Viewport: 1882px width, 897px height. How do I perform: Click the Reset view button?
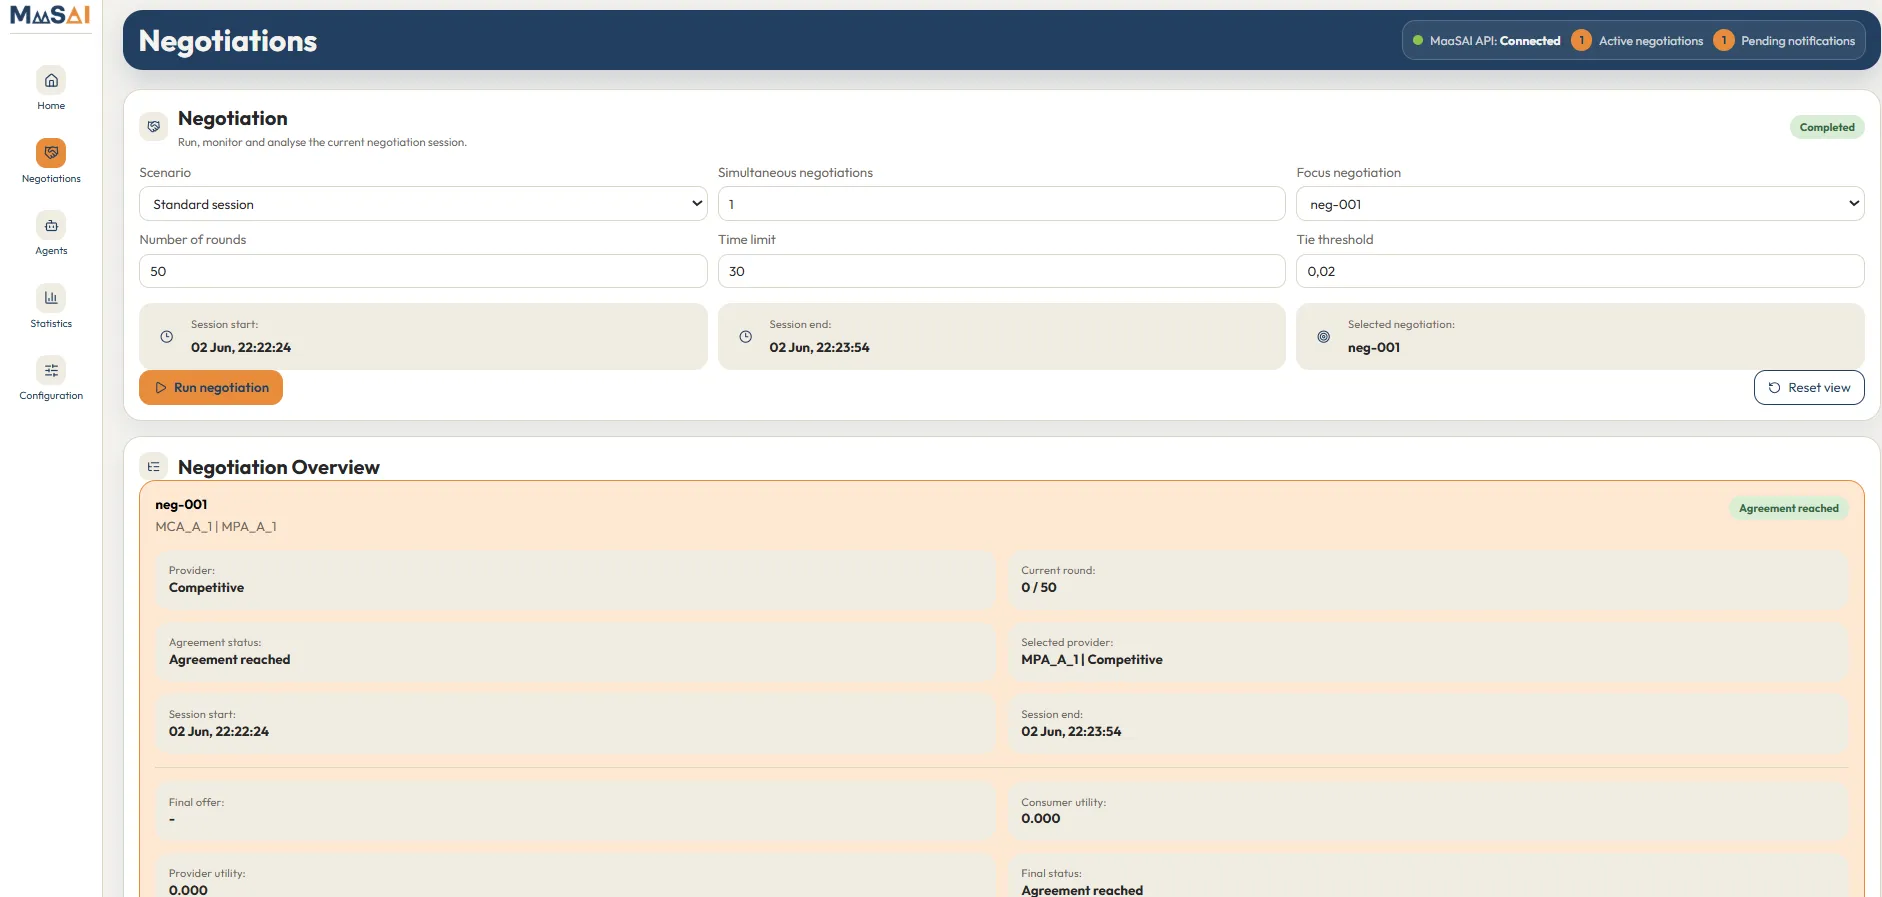click(1809, 388)
